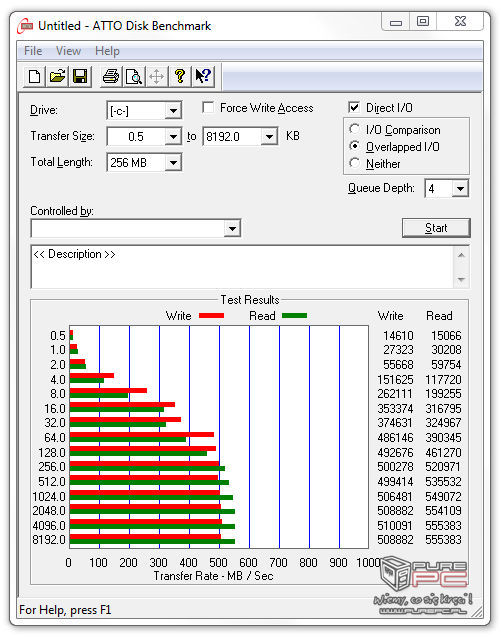
Task: Click the ATTO app icon in title bar
Action: click(25, 26)
